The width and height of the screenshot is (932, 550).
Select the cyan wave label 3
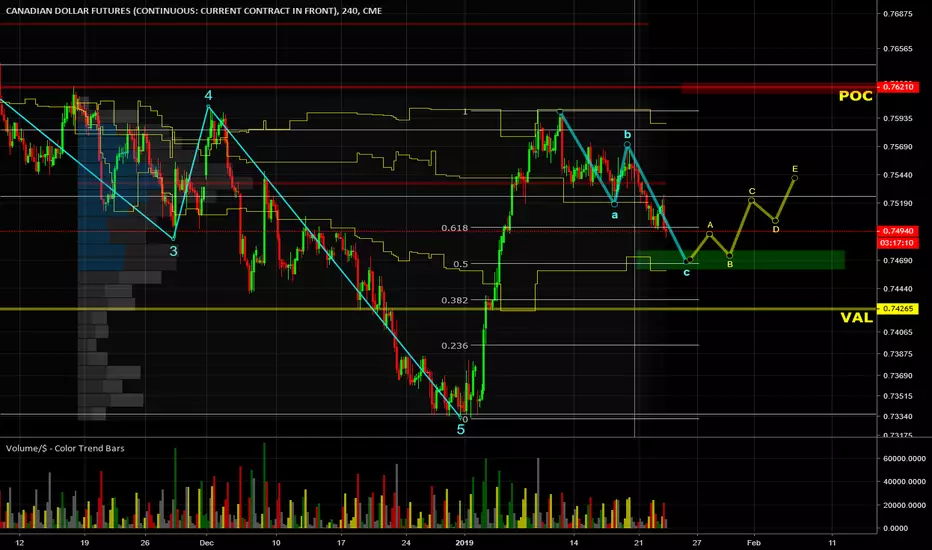pos(174,251)
